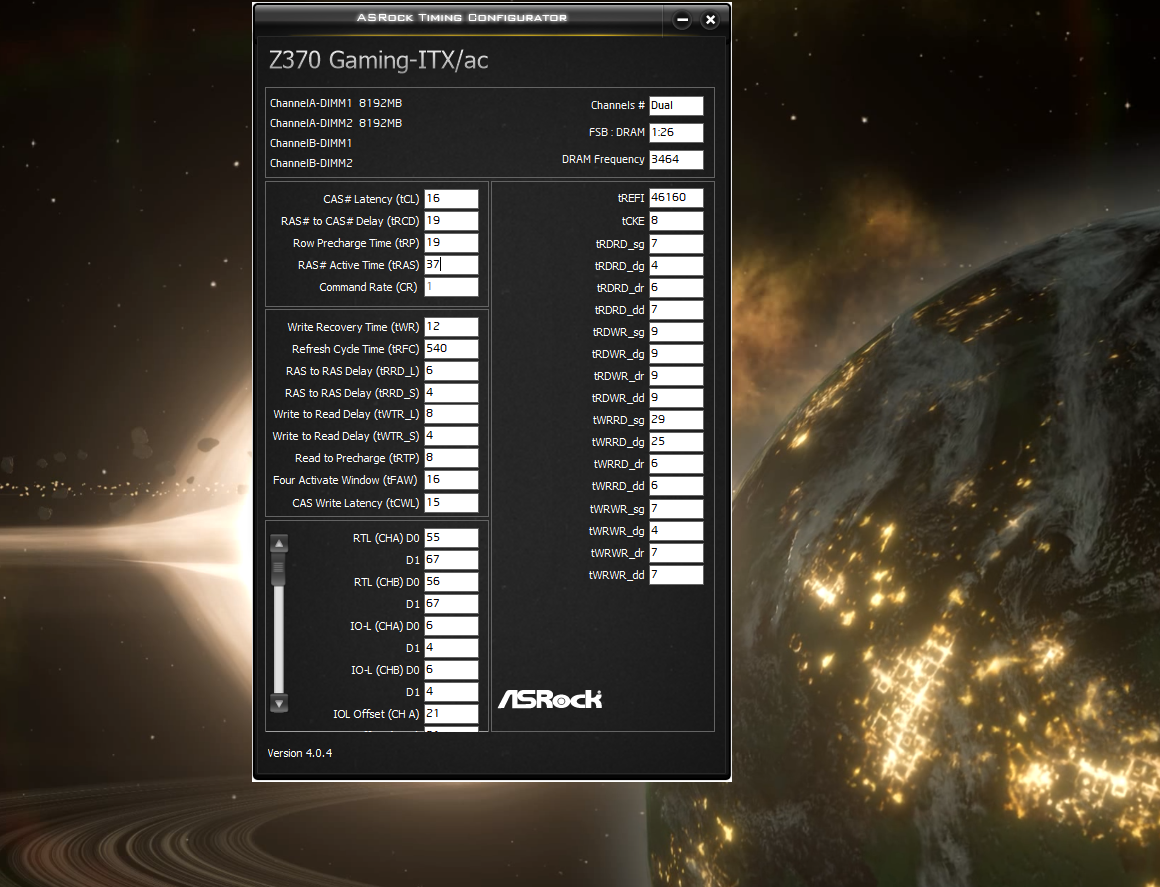Click the scroll down arrow in RTL panel
Screen dimensions: 1160x887
[x=279, y=703]
